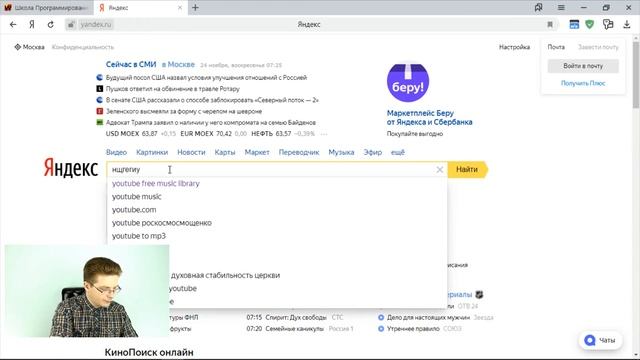Choose suggestion духовная стабильность церкви

(x=225, y=275)
